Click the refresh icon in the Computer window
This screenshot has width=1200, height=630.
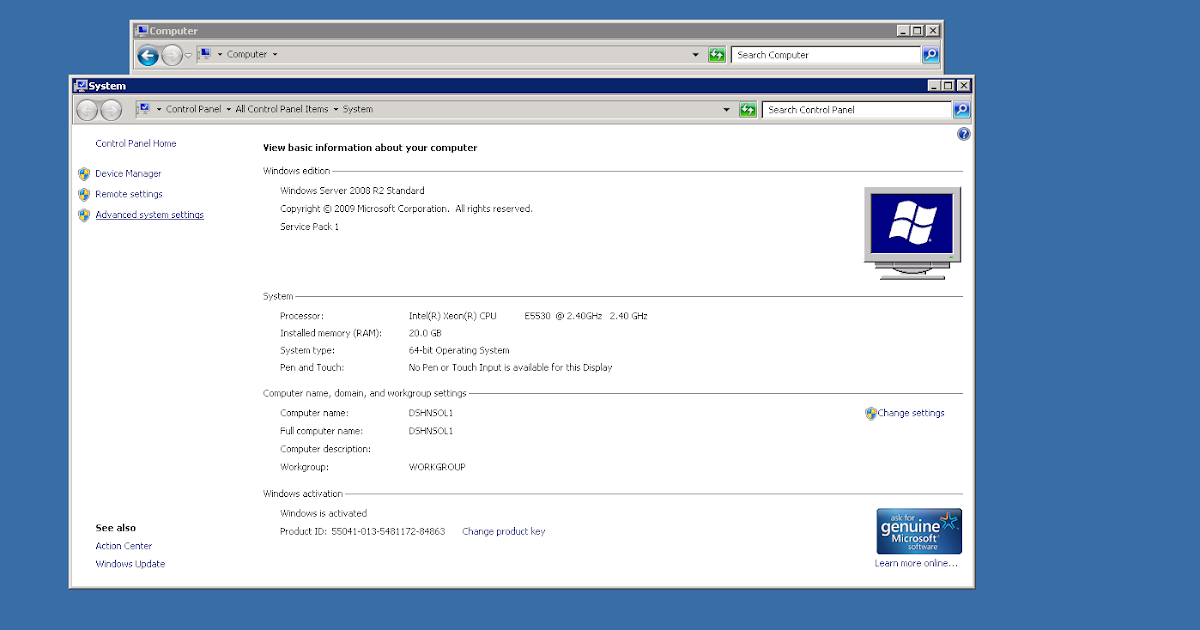(x=717, y=55)
